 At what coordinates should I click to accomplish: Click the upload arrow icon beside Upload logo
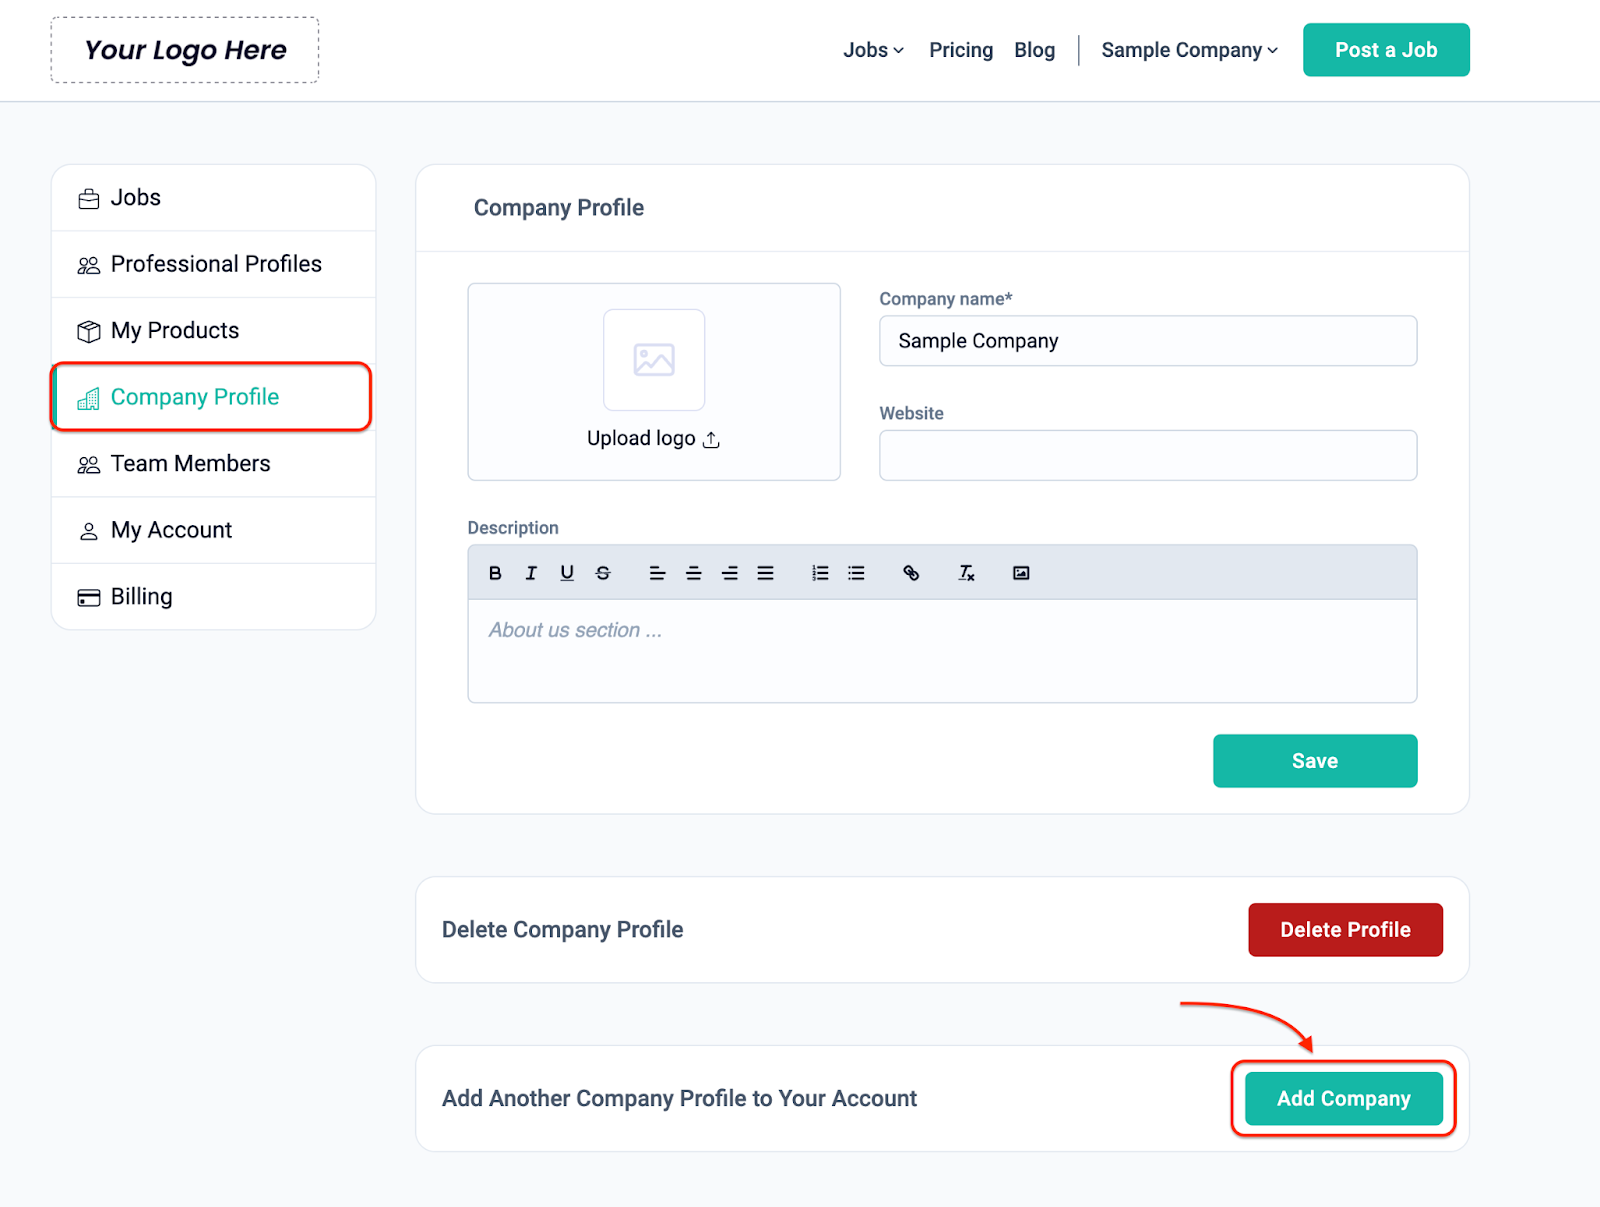[711, 440]
